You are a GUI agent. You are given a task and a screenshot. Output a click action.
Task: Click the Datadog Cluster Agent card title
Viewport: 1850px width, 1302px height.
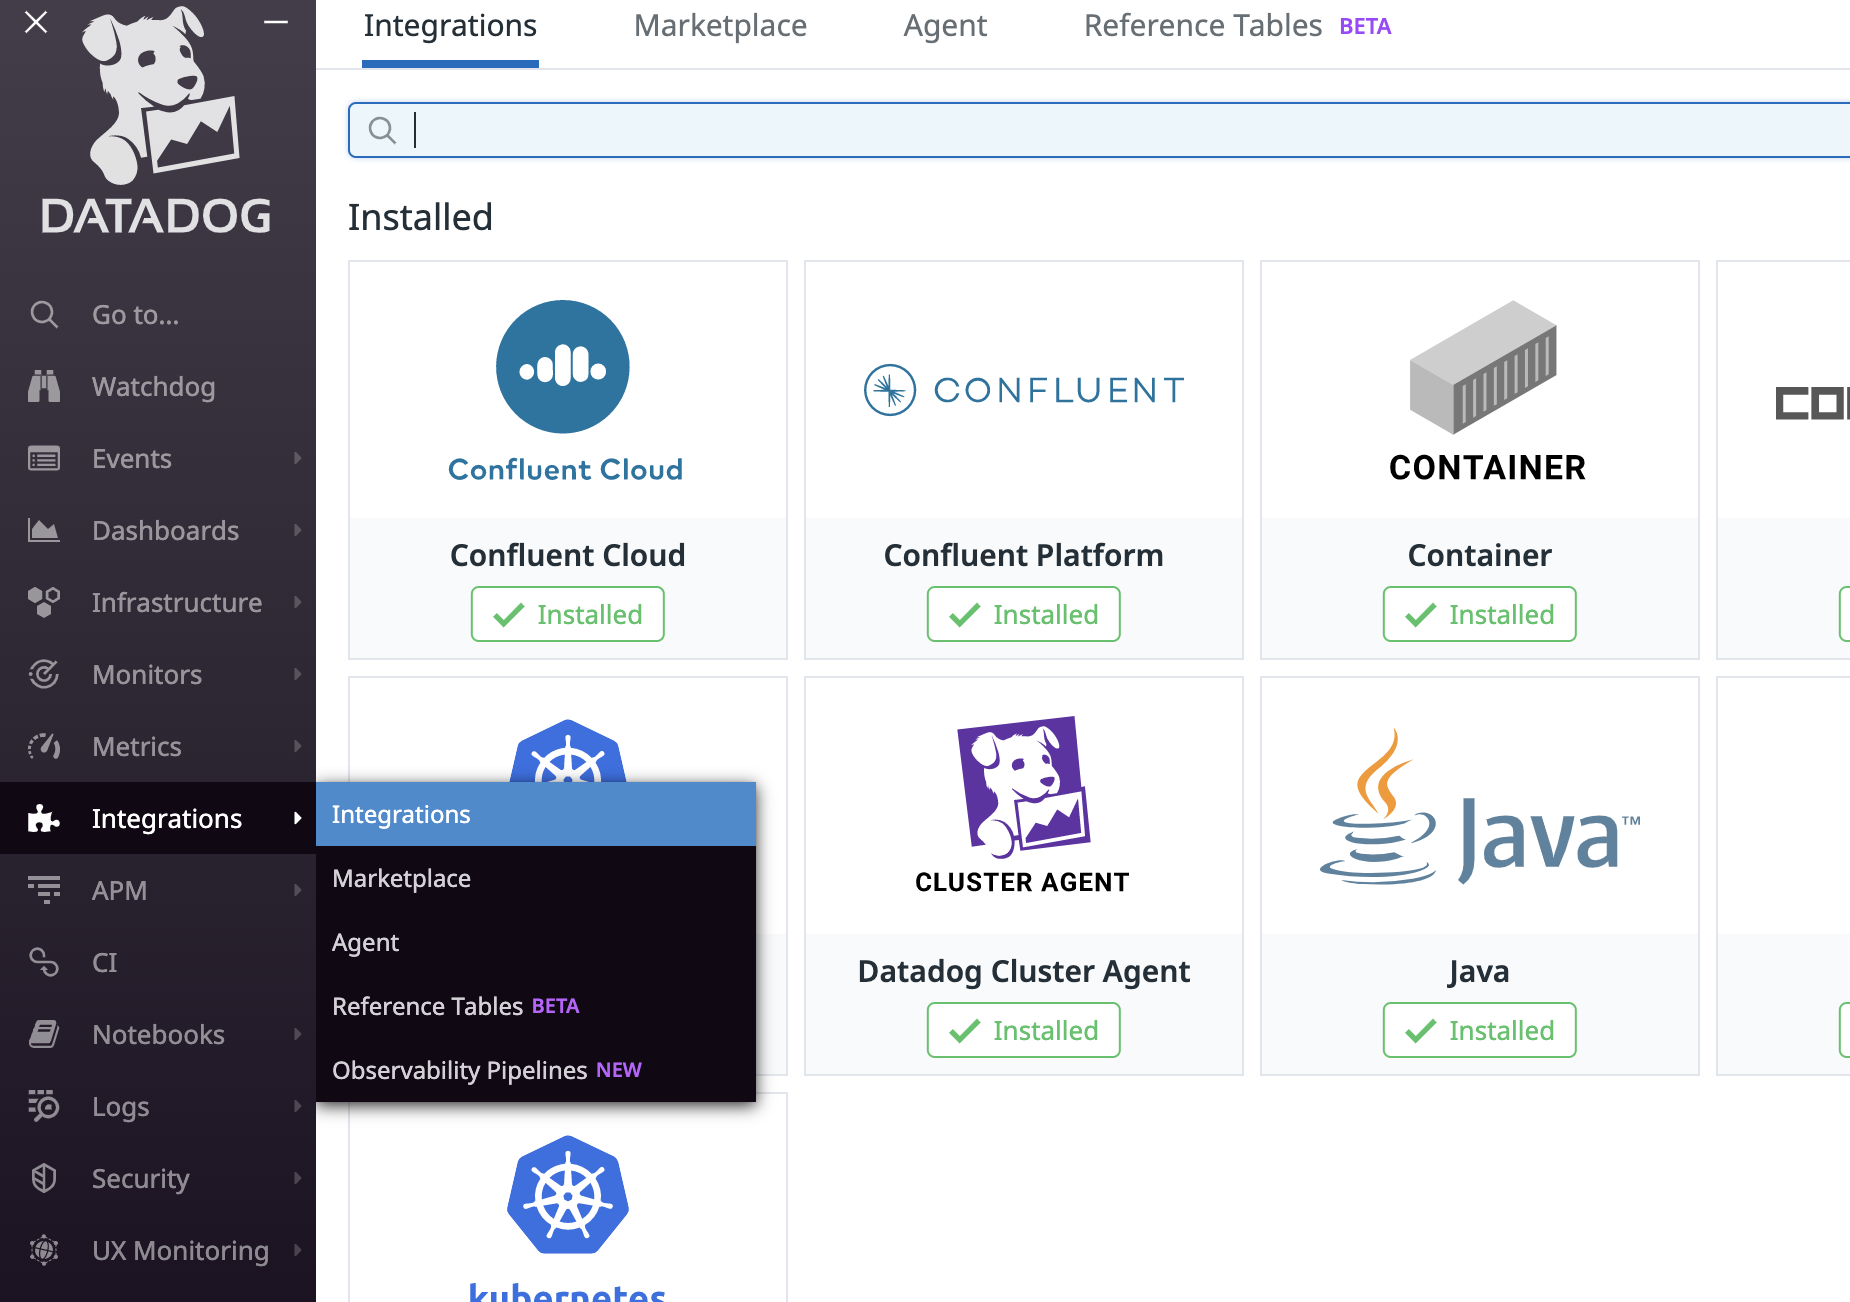[x=1023, y=971]
